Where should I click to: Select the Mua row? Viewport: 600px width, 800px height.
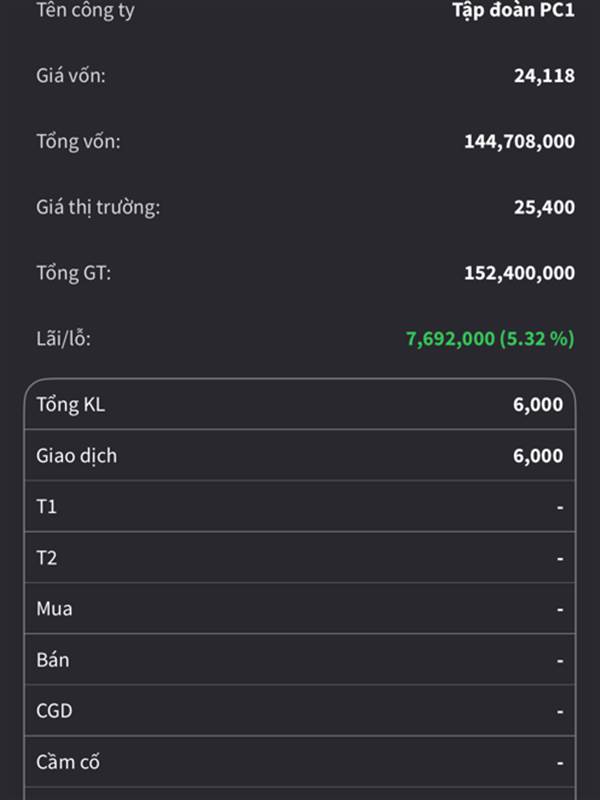(300, 609)
